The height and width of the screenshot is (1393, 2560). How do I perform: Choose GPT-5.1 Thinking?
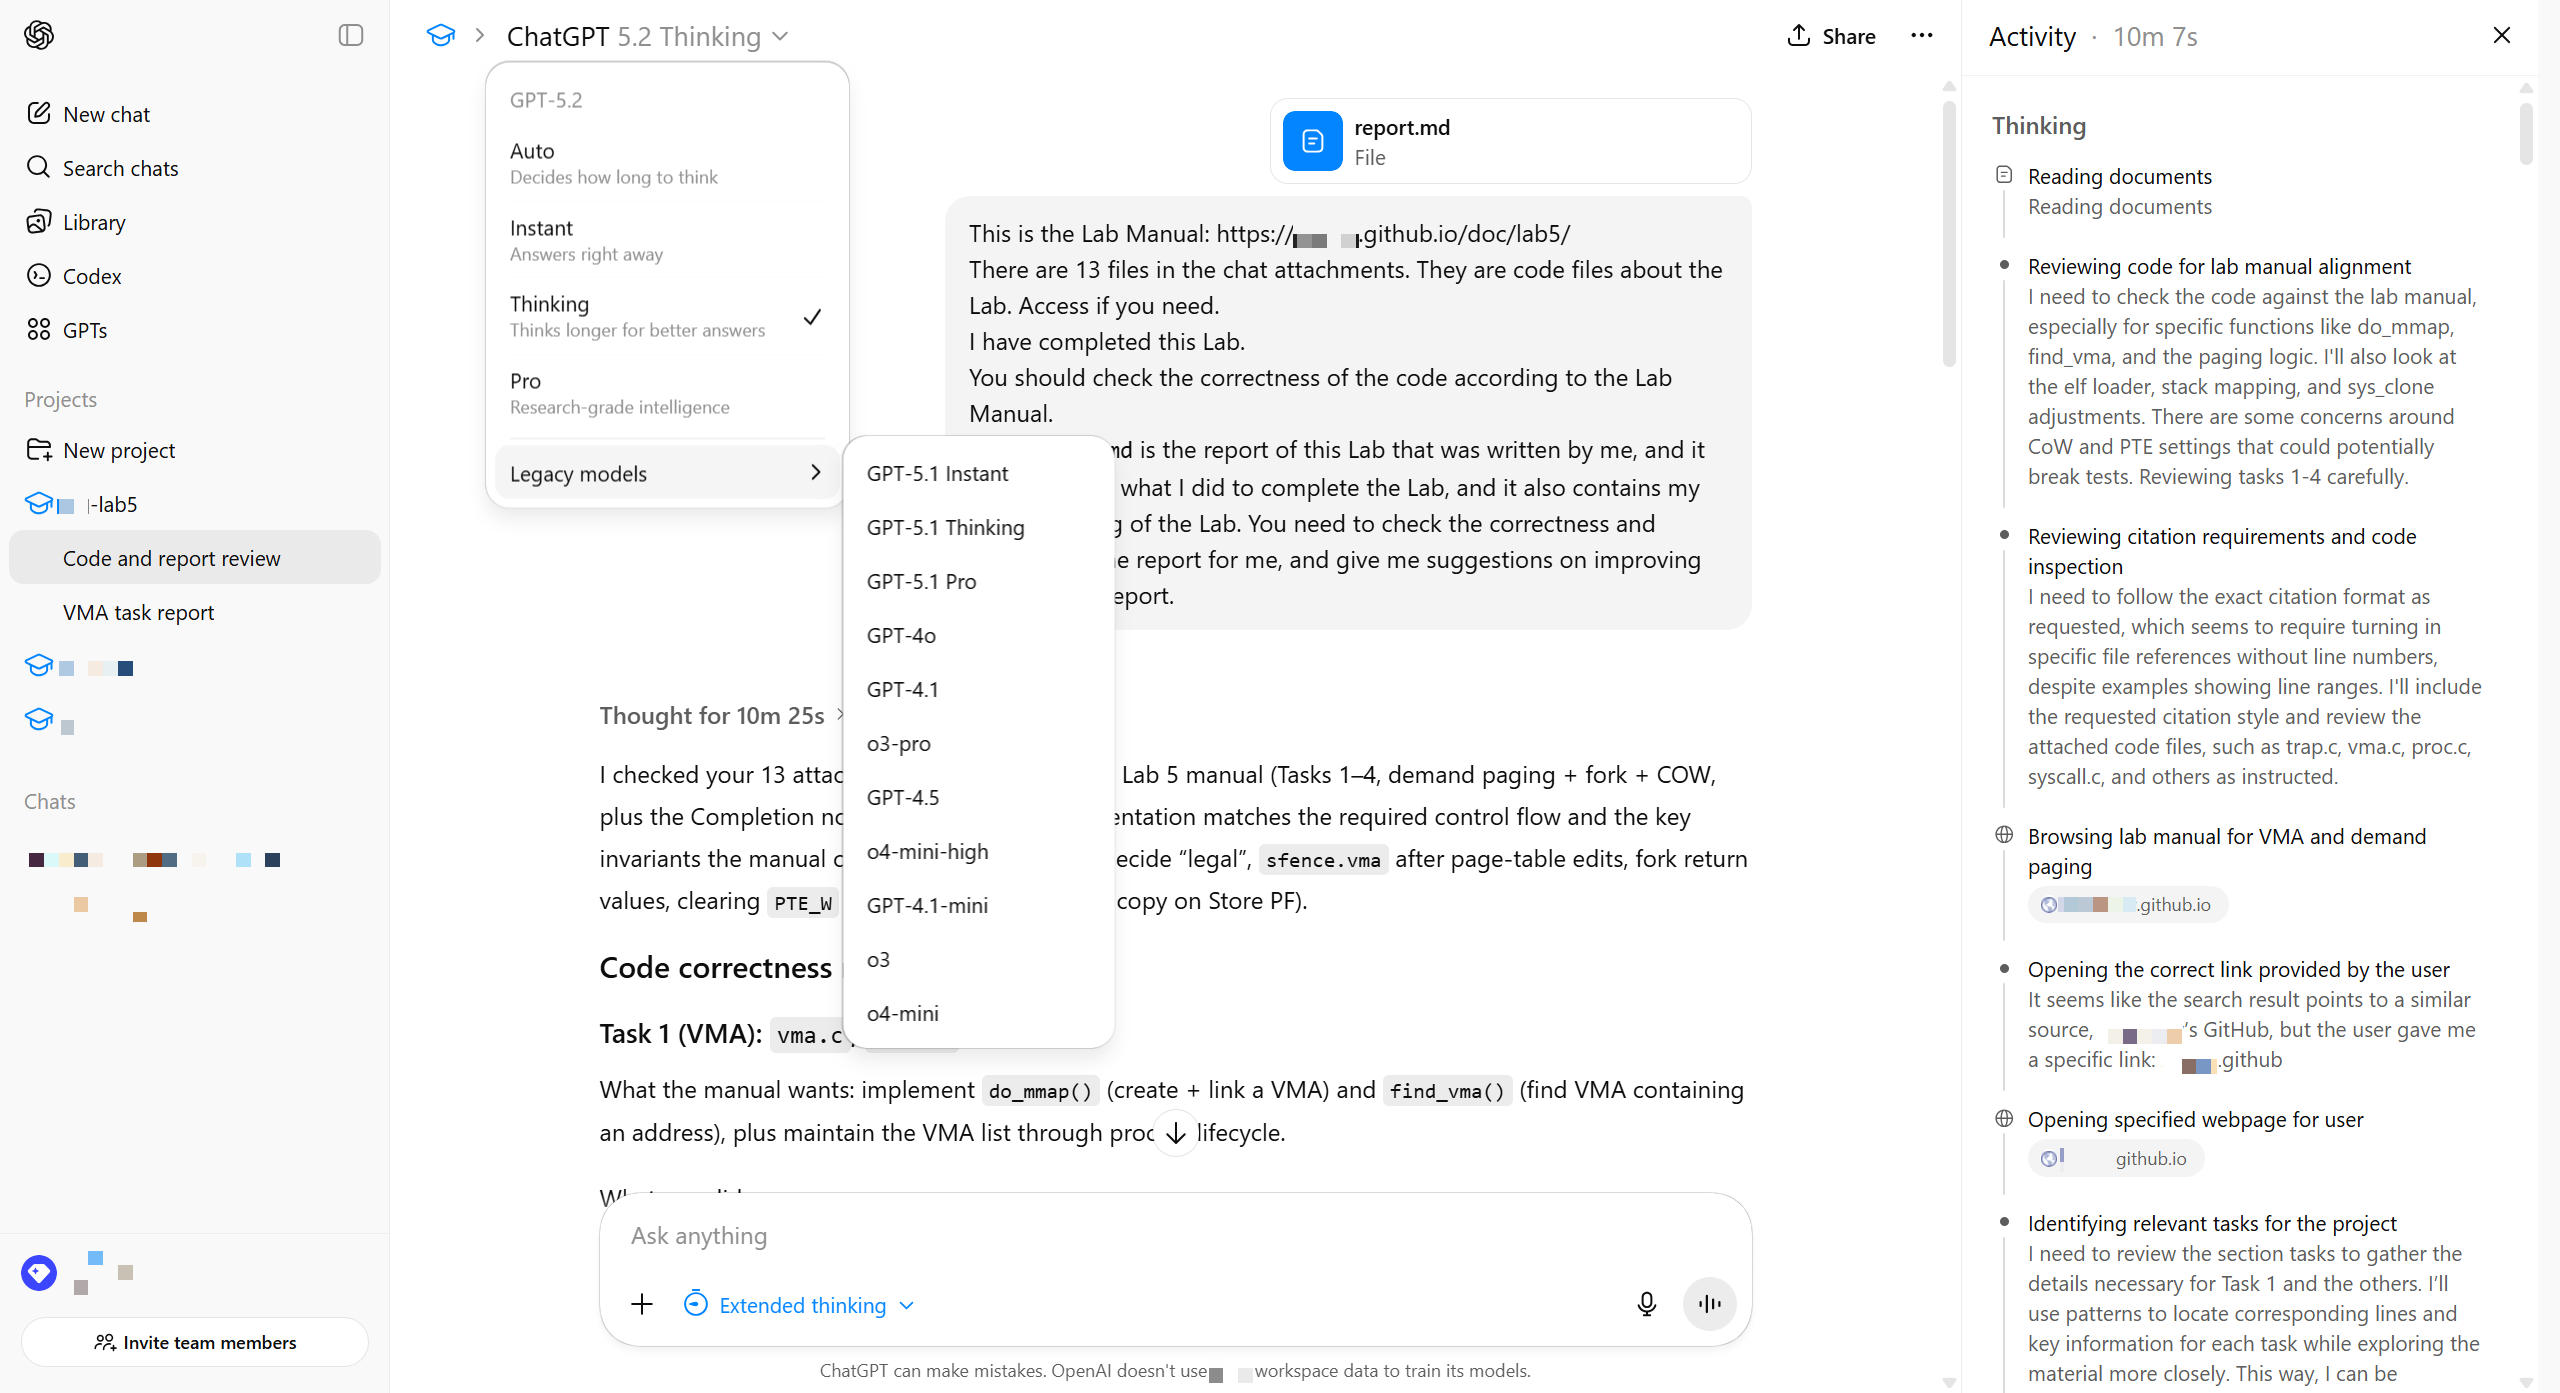click(978, 527)
